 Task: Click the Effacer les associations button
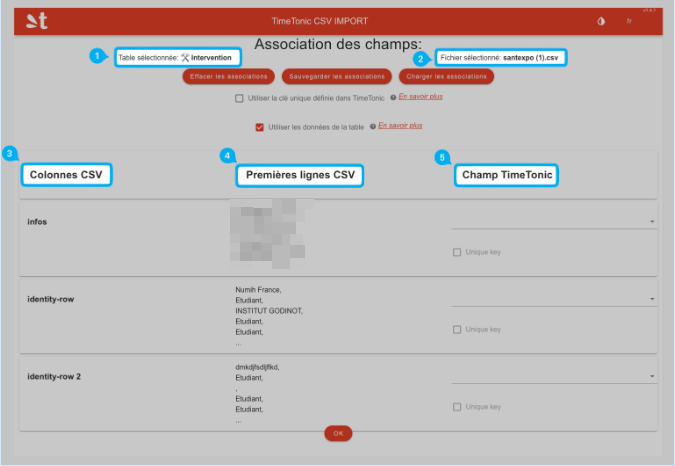(229, 77)
